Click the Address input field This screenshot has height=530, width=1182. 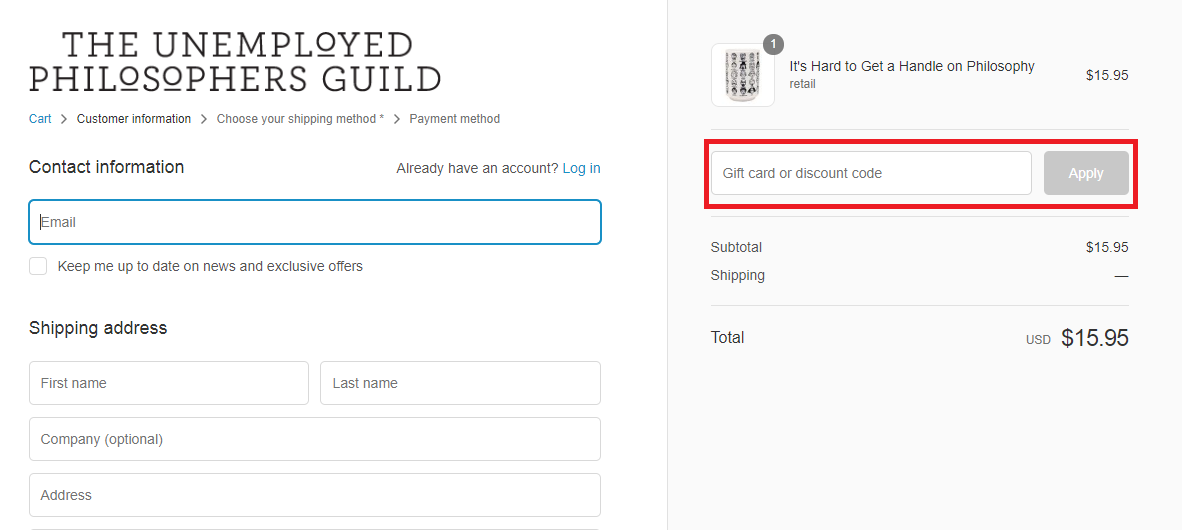pyautogui.click(x=315, y=495)
